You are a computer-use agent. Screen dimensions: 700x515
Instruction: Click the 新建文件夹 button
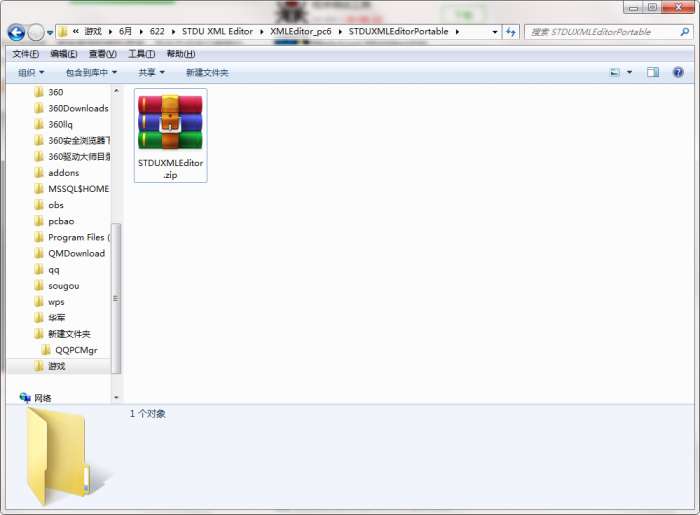pos(207,72)
